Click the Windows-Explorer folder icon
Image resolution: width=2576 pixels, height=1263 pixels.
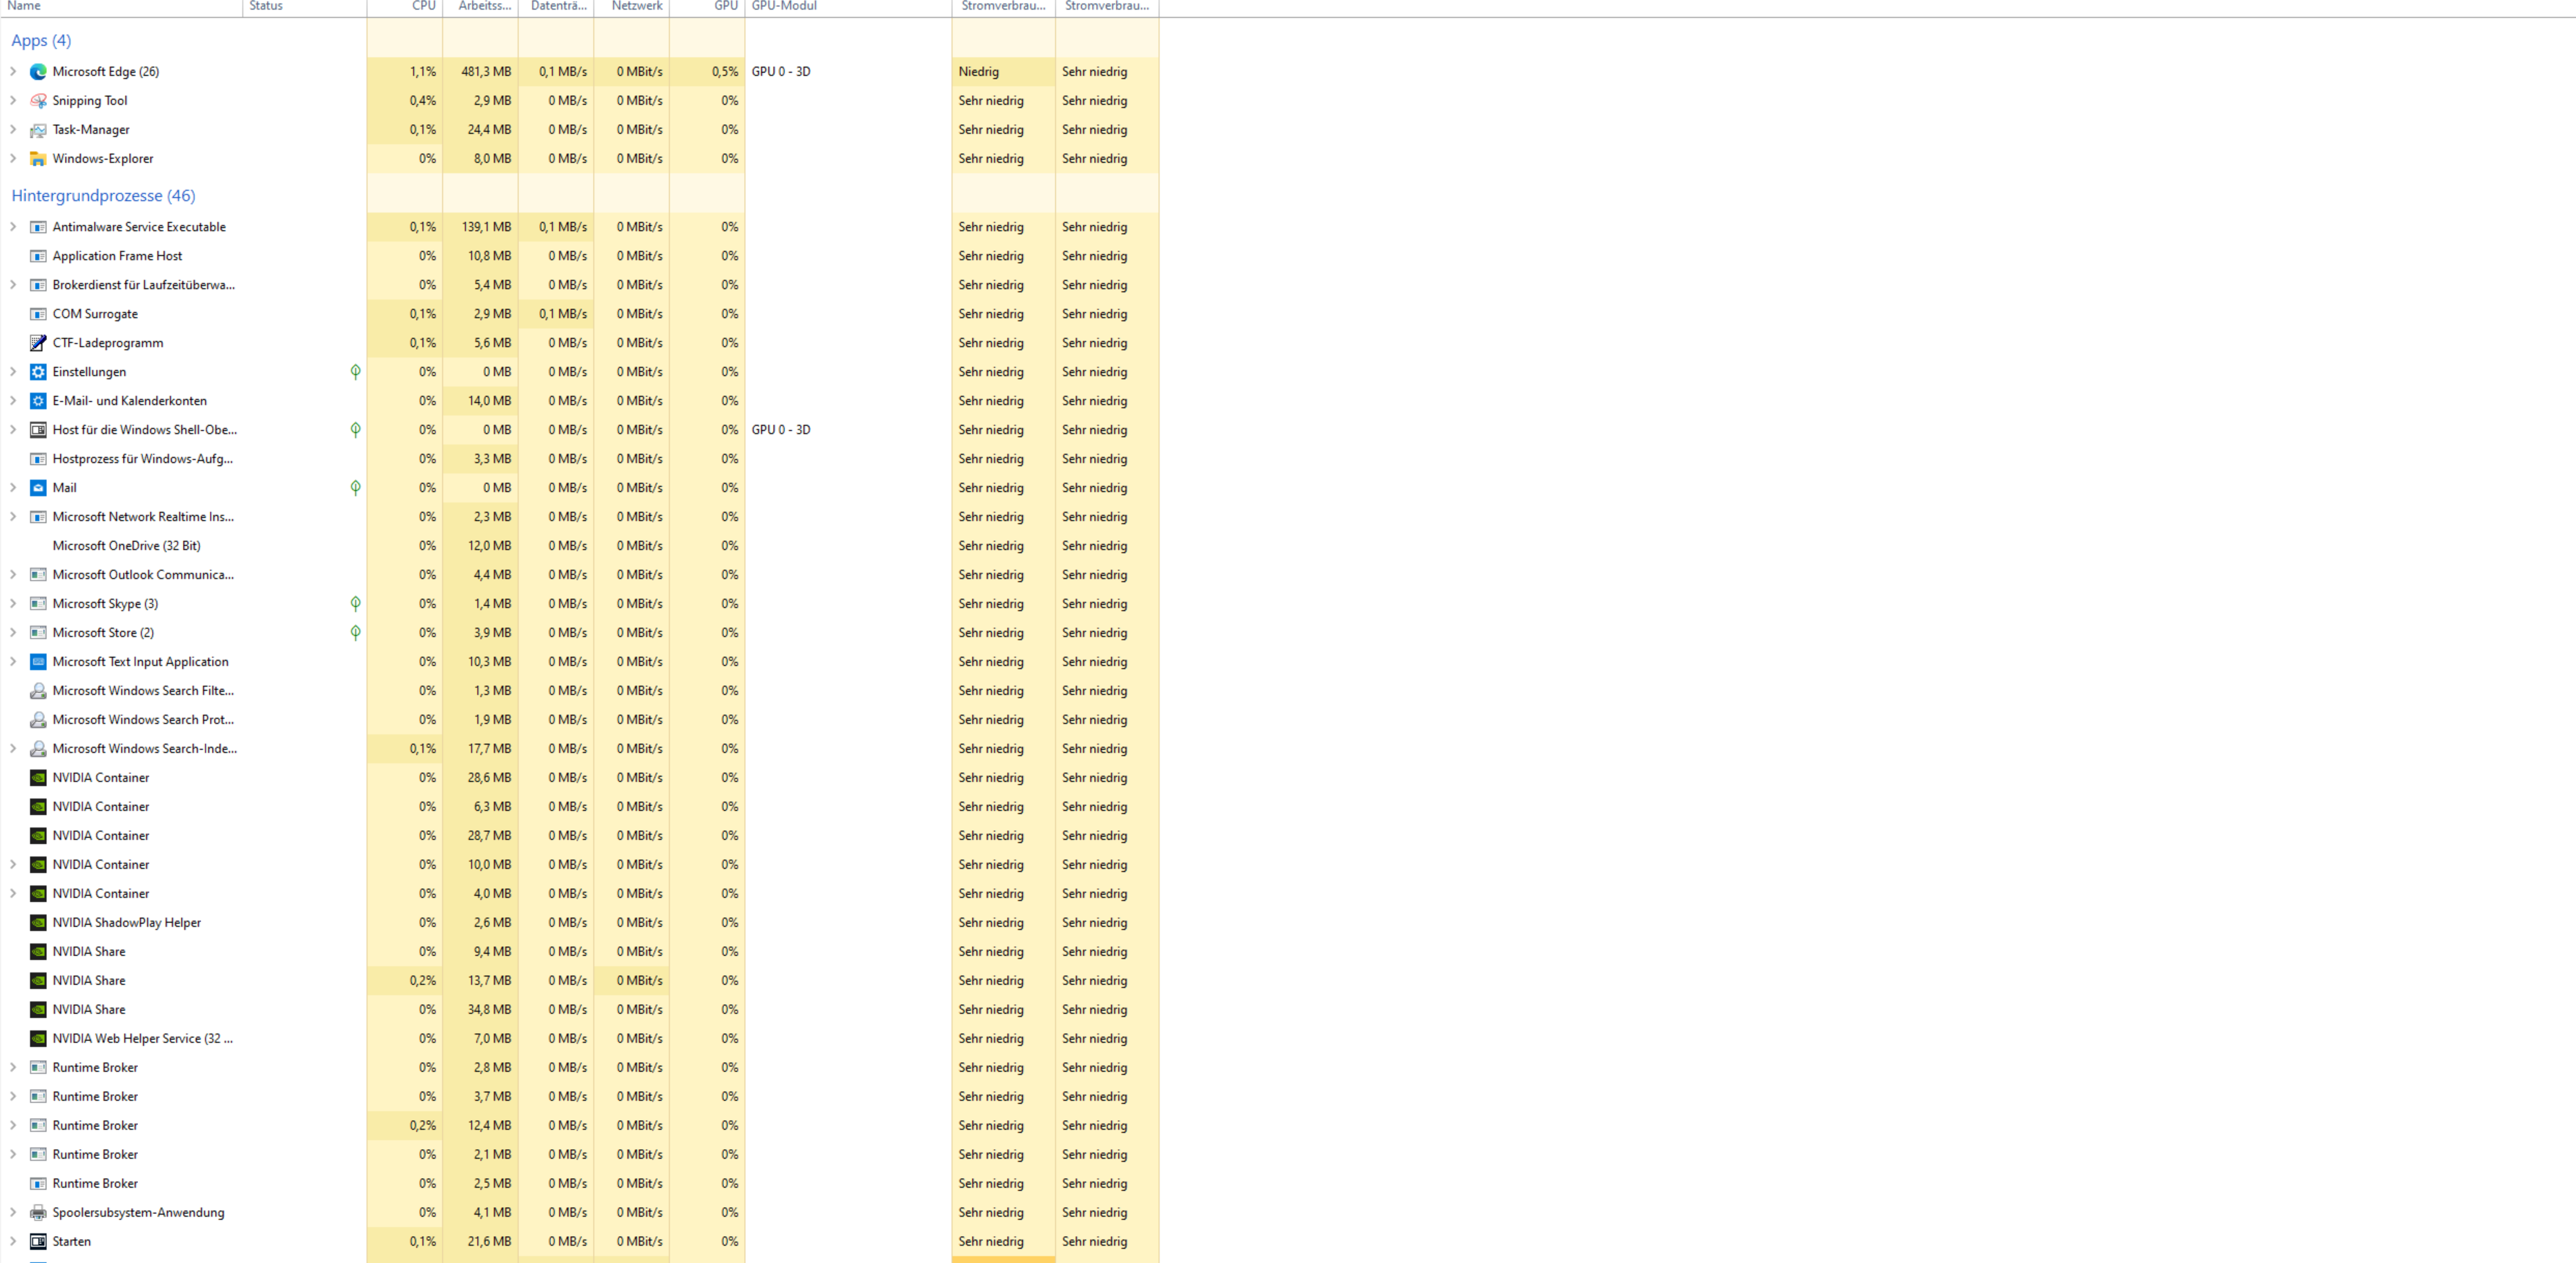[x=38, y=159]
